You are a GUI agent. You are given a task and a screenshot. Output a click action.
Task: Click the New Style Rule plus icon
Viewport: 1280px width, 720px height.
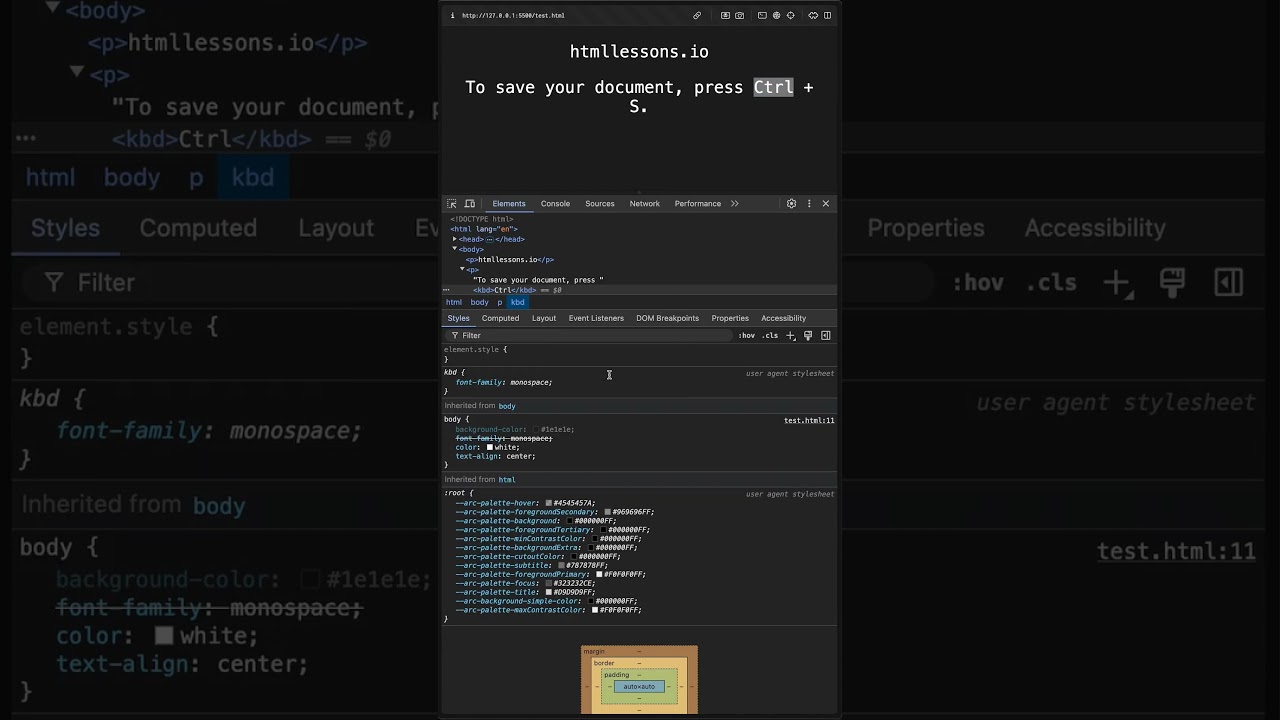tap(791, 336)
